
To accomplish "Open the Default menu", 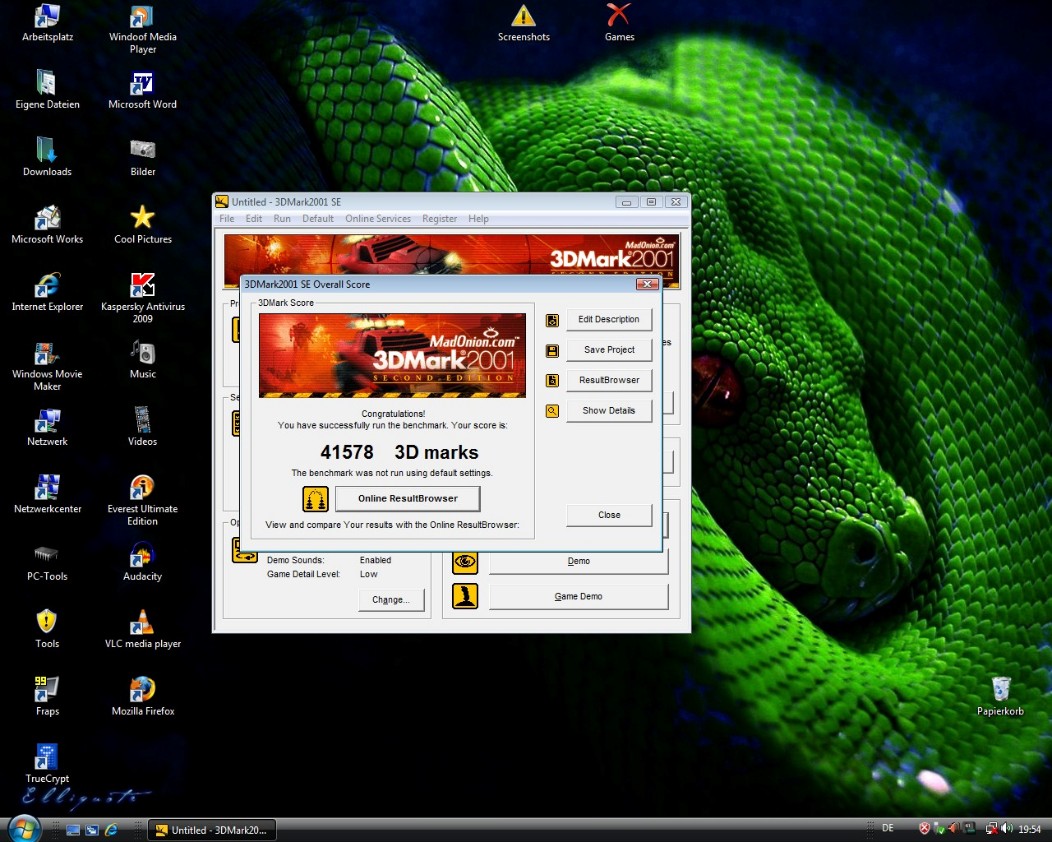I will [317, 219].
